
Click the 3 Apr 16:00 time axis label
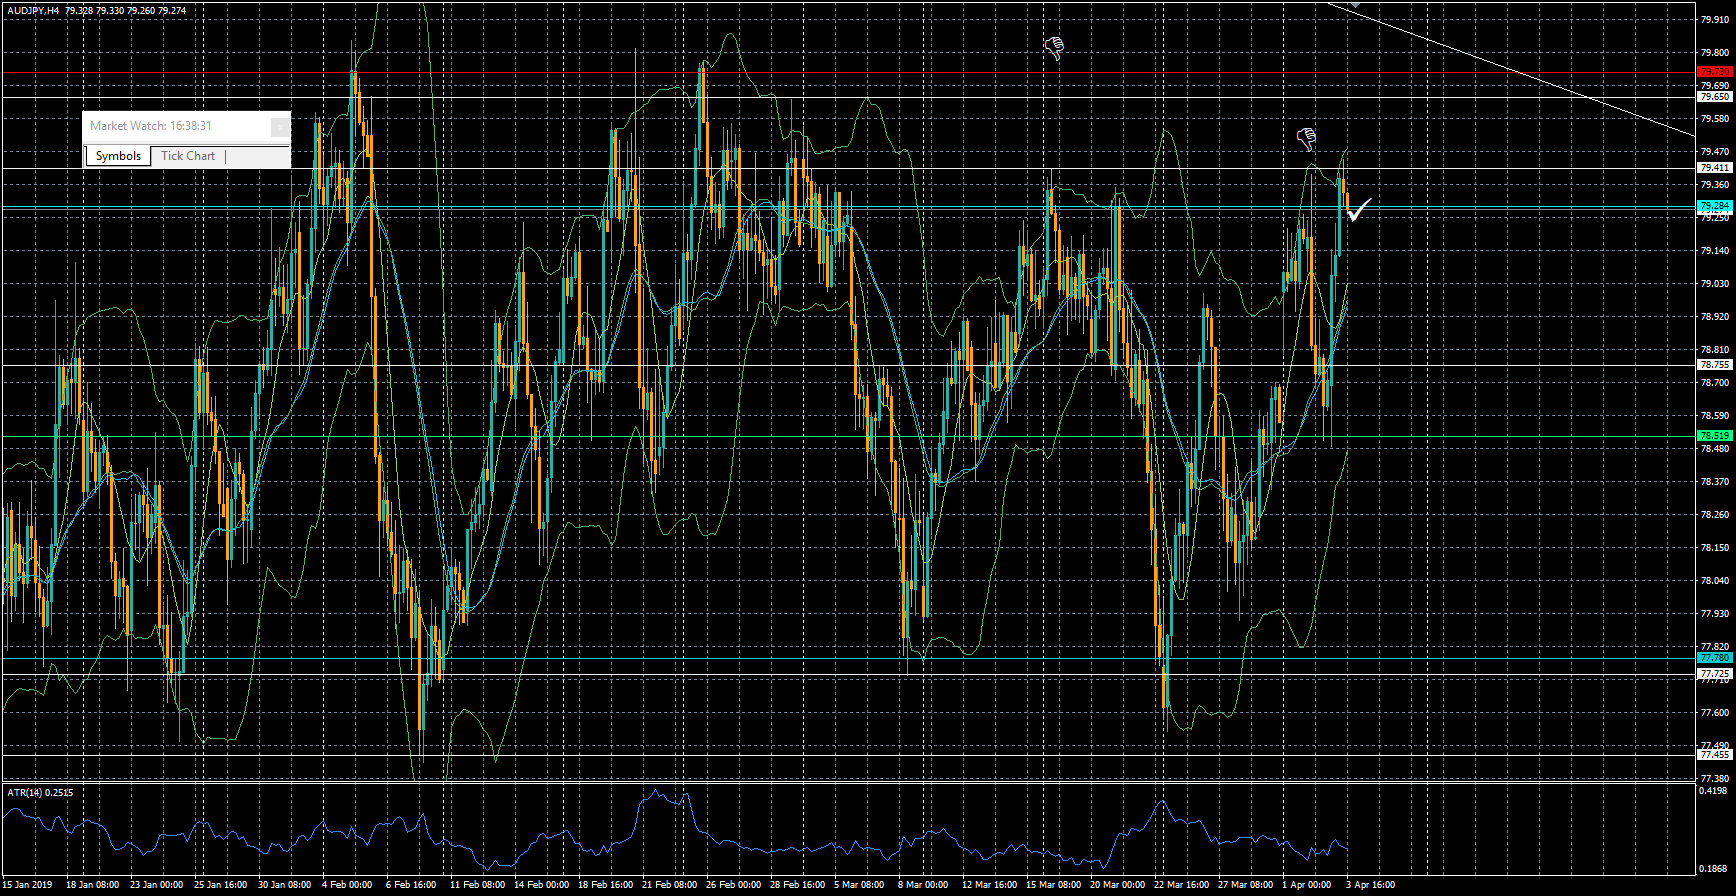click(x=1370, y=885)
